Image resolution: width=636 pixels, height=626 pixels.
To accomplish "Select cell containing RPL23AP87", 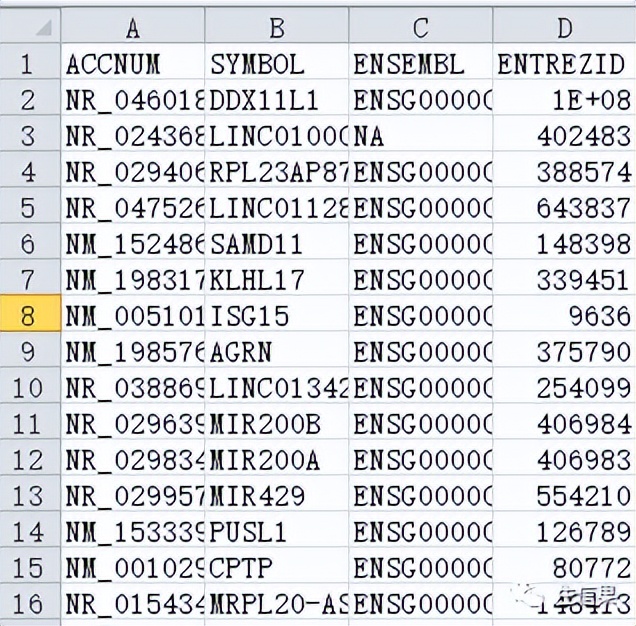I will coord(277,169).
